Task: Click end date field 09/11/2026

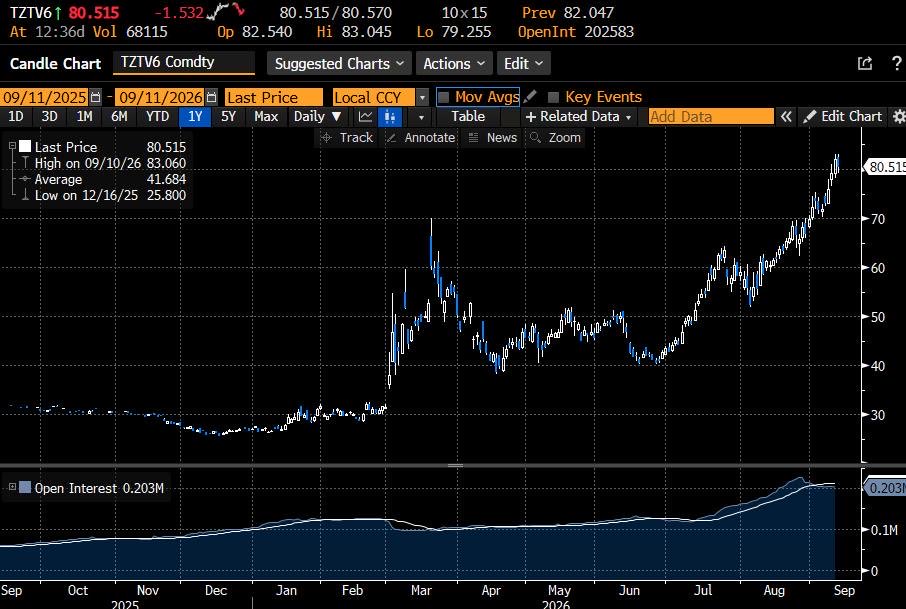Action: (161, 97)
